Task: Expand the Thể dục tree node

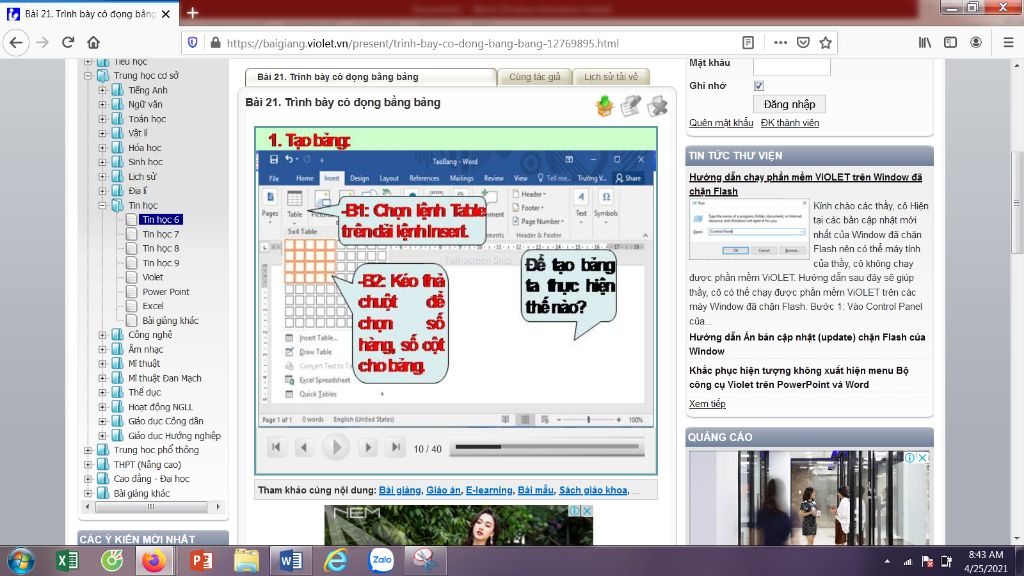Action: tap(102, 392)
